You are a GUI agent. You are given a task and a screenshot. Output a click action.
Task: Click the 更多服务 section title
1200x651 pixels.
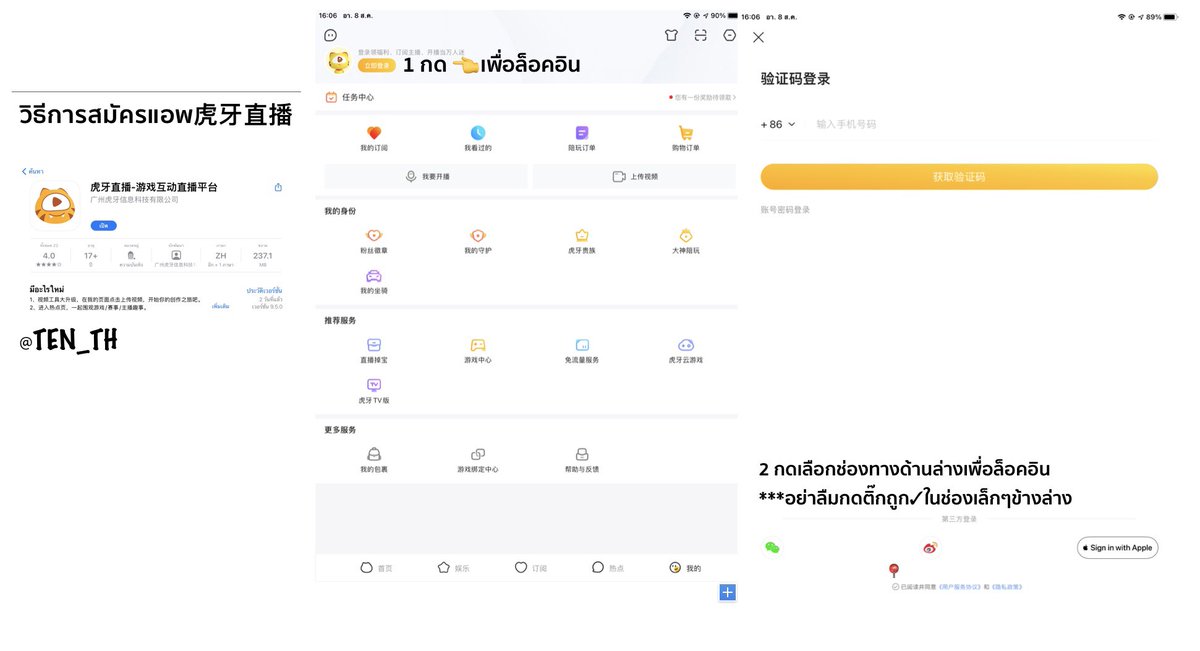coord(339,430)
